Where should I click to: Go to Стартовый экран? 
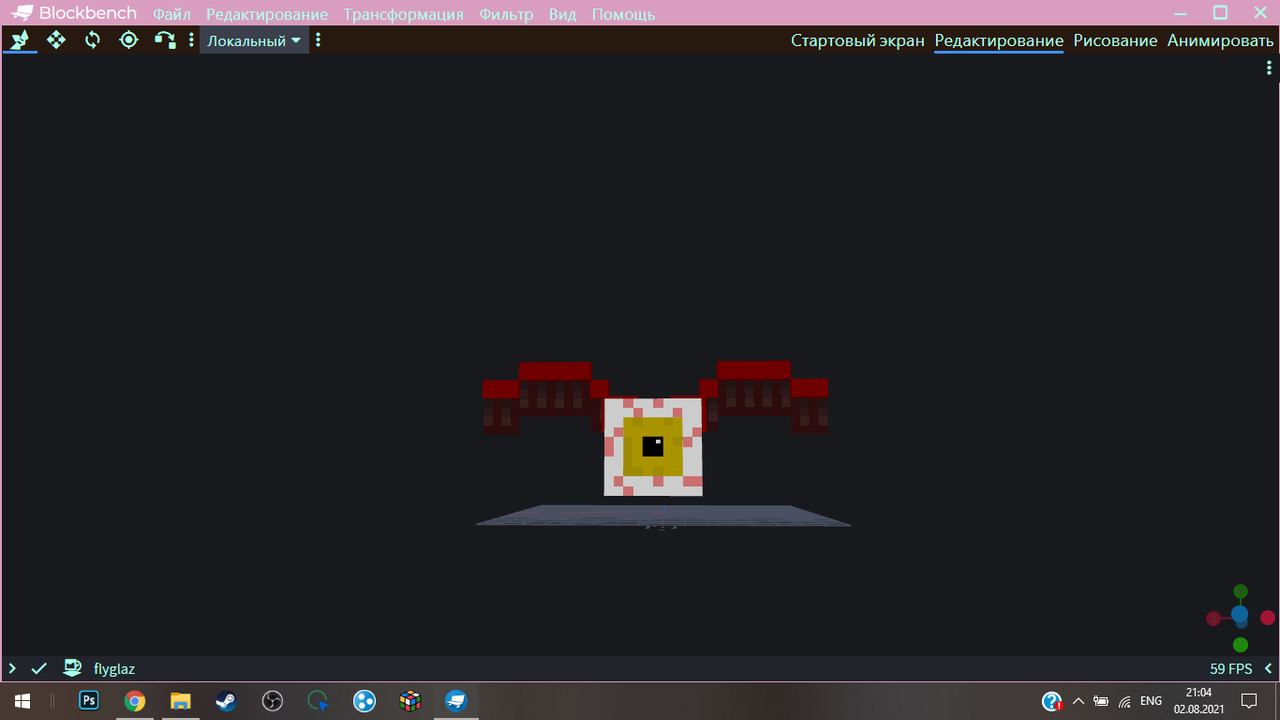[857, 41]
